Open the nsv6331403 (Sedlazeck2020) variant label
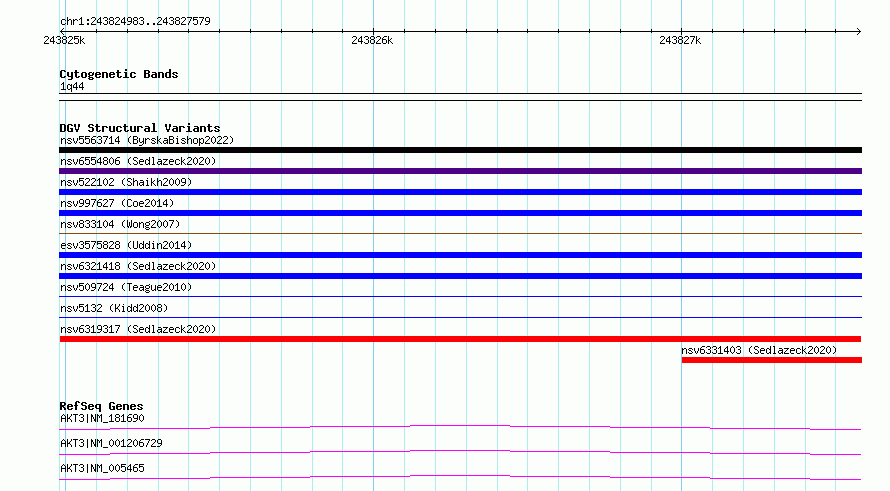Viewport: 890px width, 491px height. tap(759, 350)
